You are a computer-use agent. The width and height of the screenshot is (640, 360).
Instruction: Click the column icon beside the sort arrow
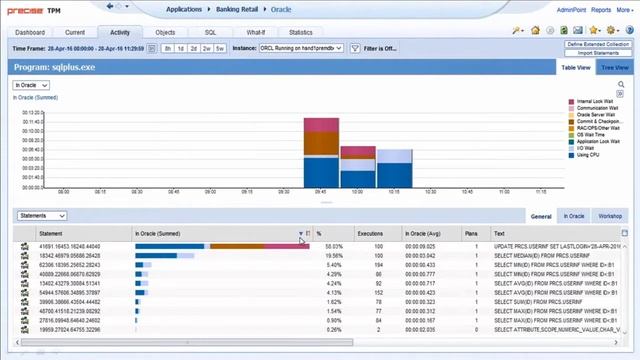pos(308,233)
